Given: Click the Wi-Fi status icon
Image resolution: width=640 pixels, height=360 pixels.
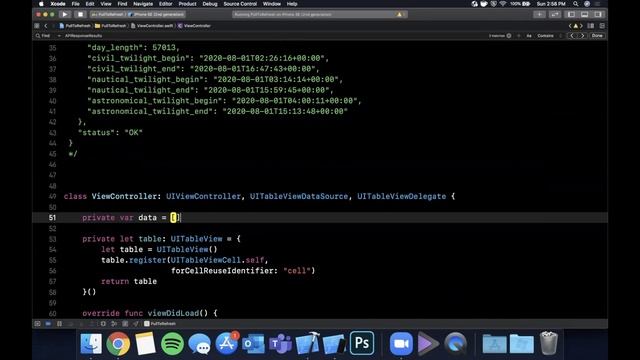Looking at the screenshot, I should (503, 4).
